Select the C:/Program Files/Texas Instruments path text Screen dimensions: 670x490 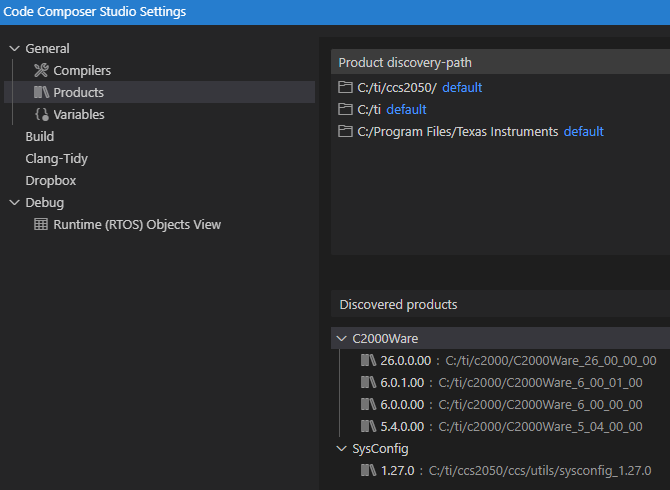click(x=458, y=131)
